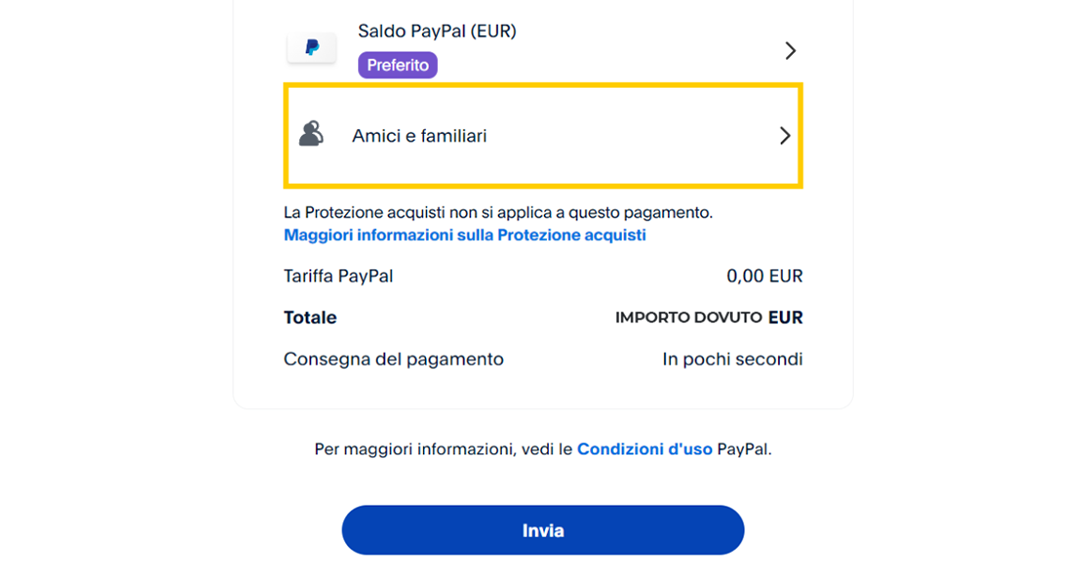This screenshot has height=578, width=1091.
Task: Click the Tariffa PayPal label
Action: (x=338, y=276)
